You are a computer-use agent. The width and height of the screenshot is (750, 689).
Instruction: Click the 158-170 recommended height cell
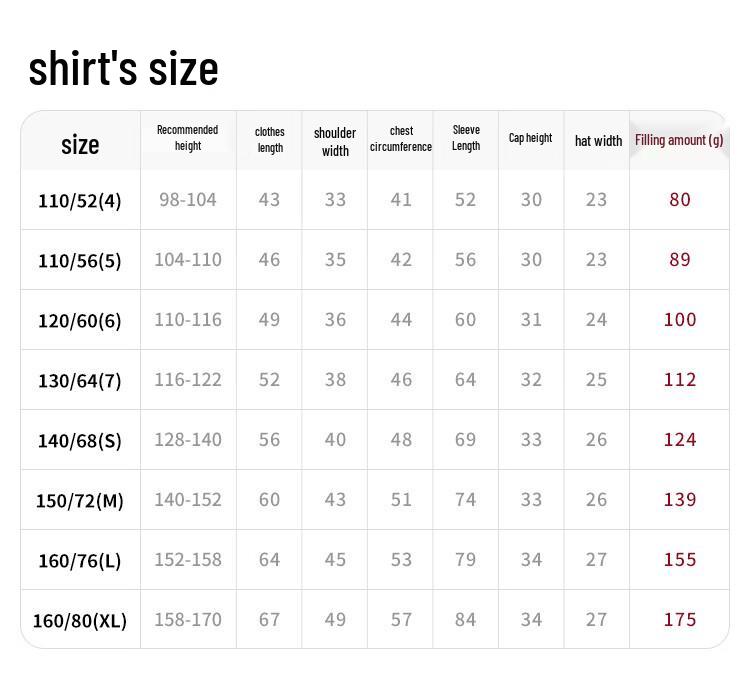(188, 620)
